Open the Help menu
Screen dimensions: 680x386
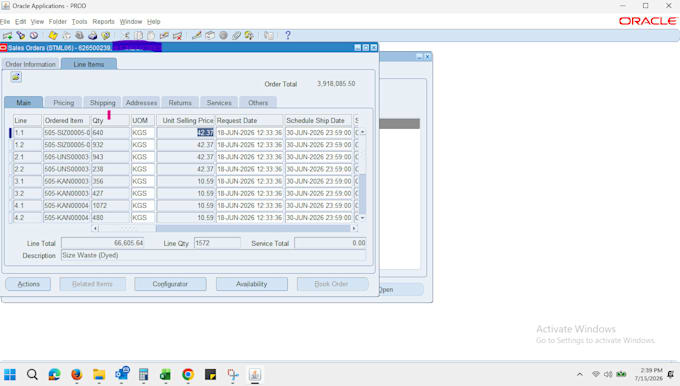point(154,22)
